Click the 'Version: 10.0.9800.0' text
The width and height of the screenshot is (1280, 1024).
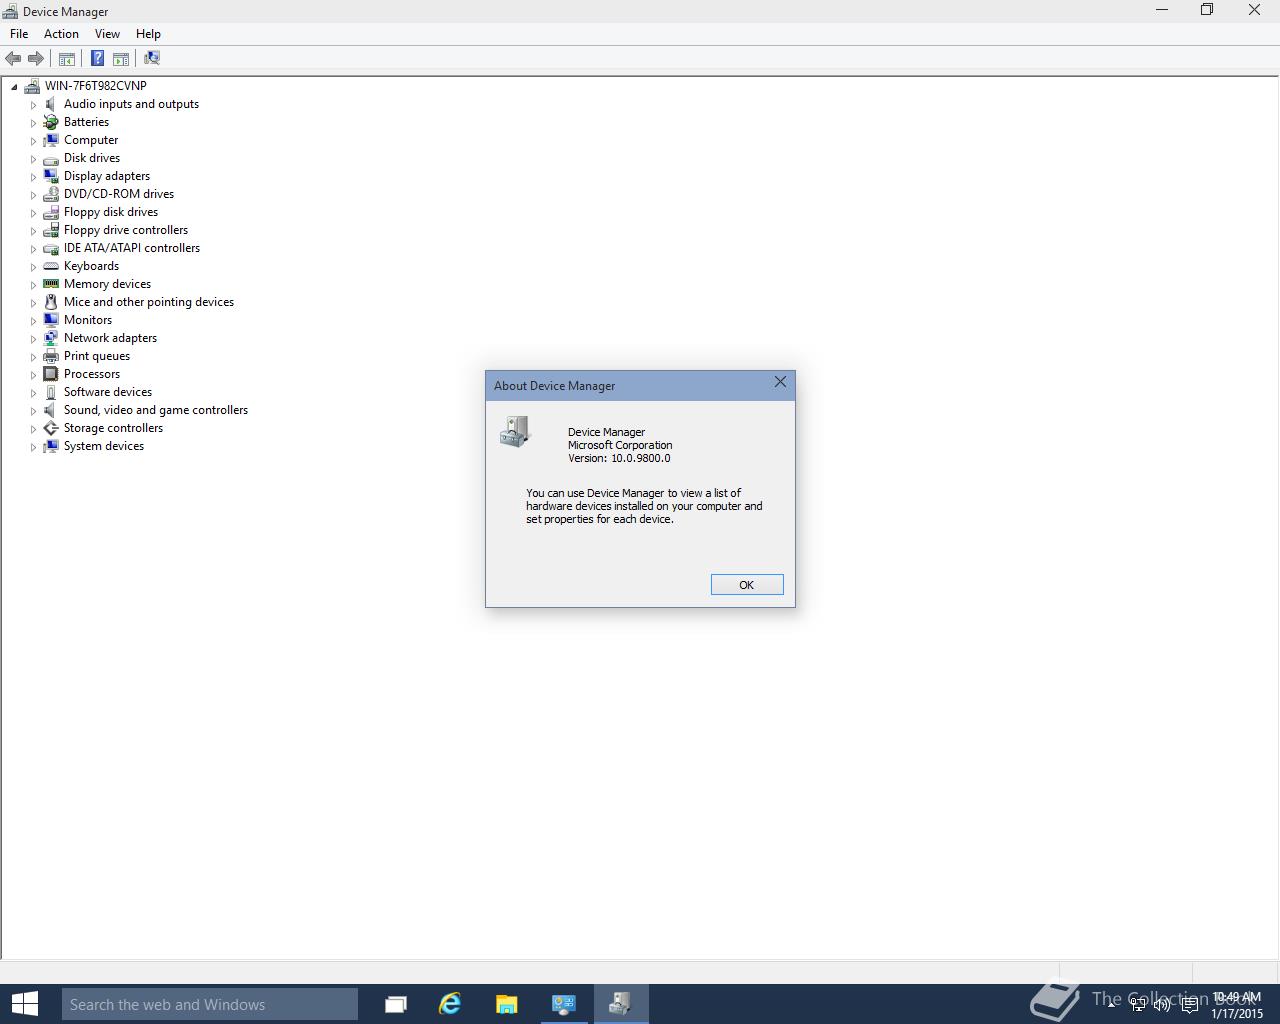619,458
